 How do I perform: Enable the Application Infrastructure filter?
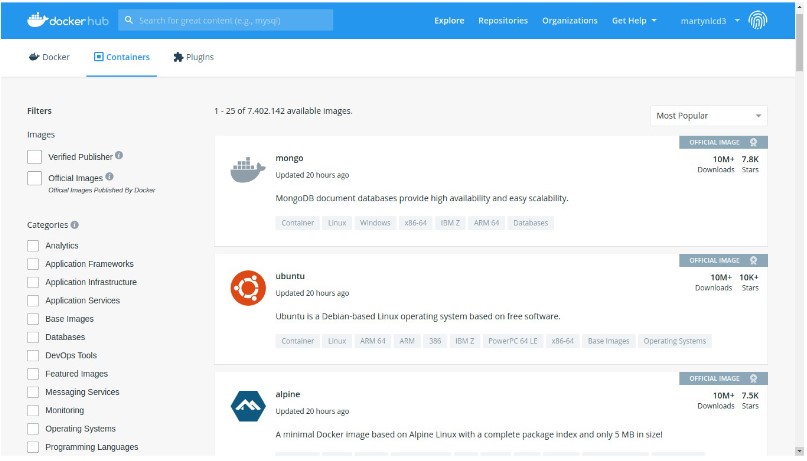(x=33, y=282)
